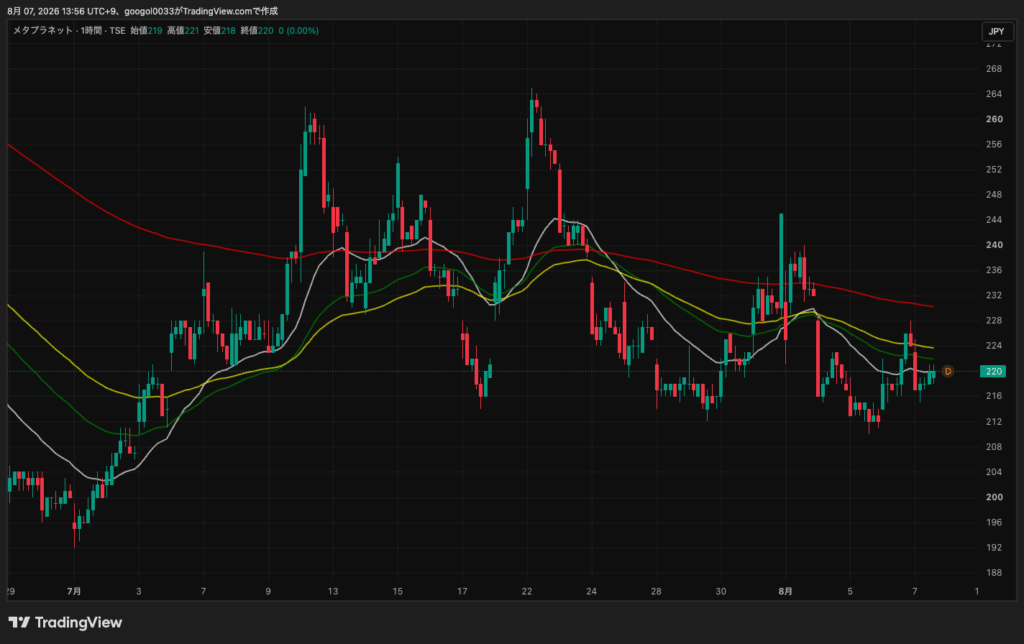The image size is (1024, 644).
Task: Click time axis label 3
Action: (138, 591)
